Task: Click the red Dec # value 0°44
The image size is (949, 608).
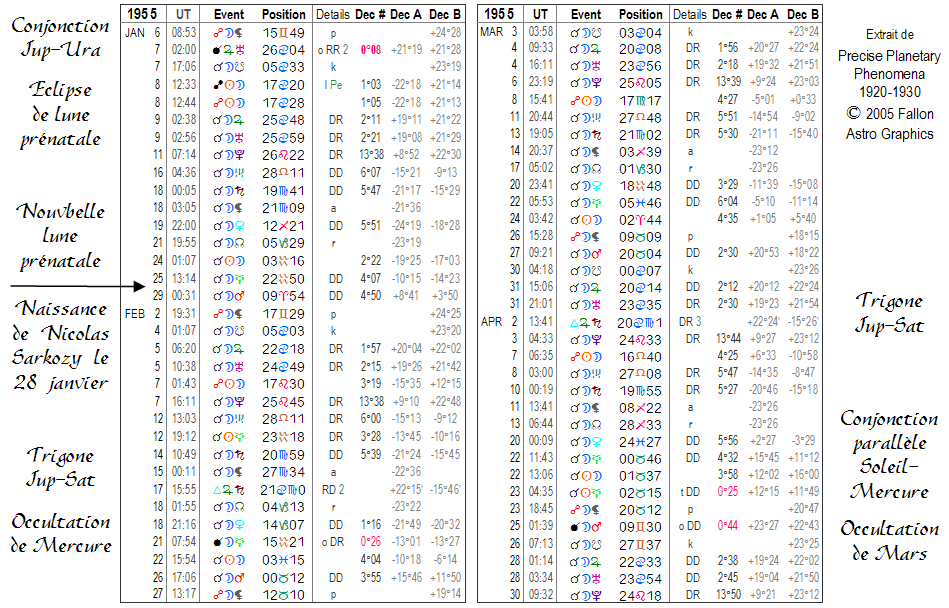Action: click(727, 526)
